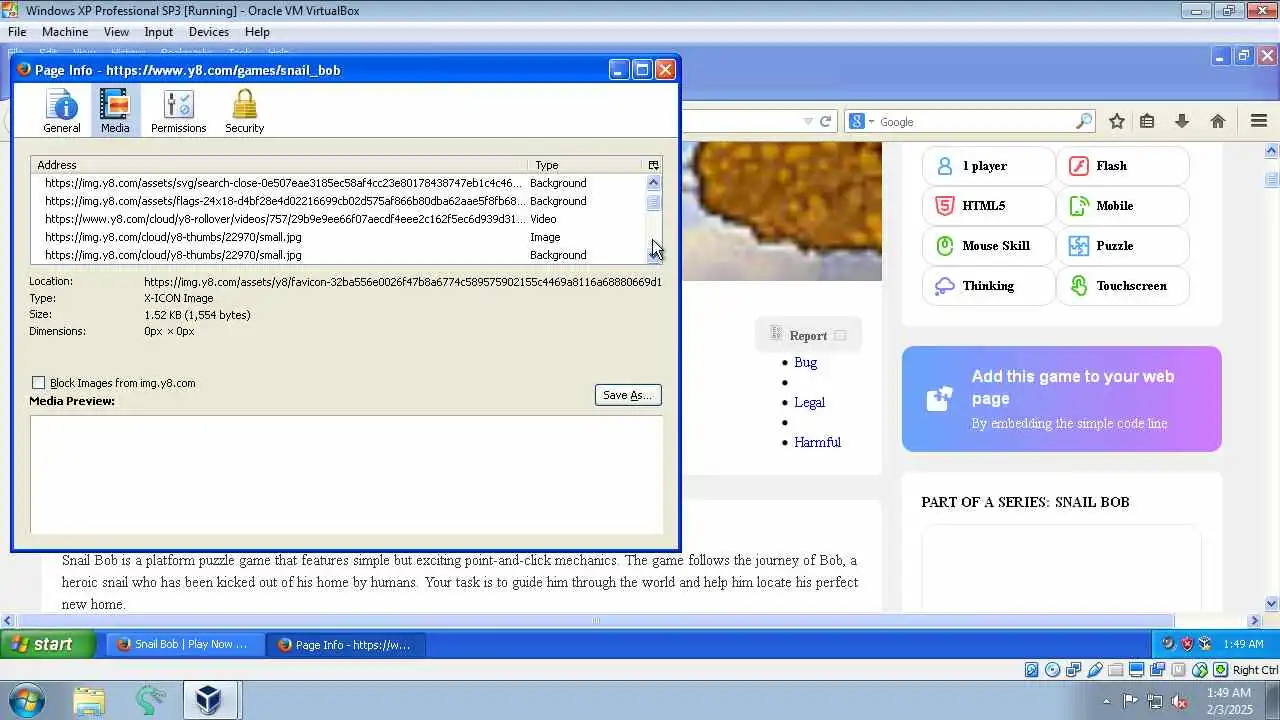Open the Firefox bookmarks list icon

[x=1147, y=121]
